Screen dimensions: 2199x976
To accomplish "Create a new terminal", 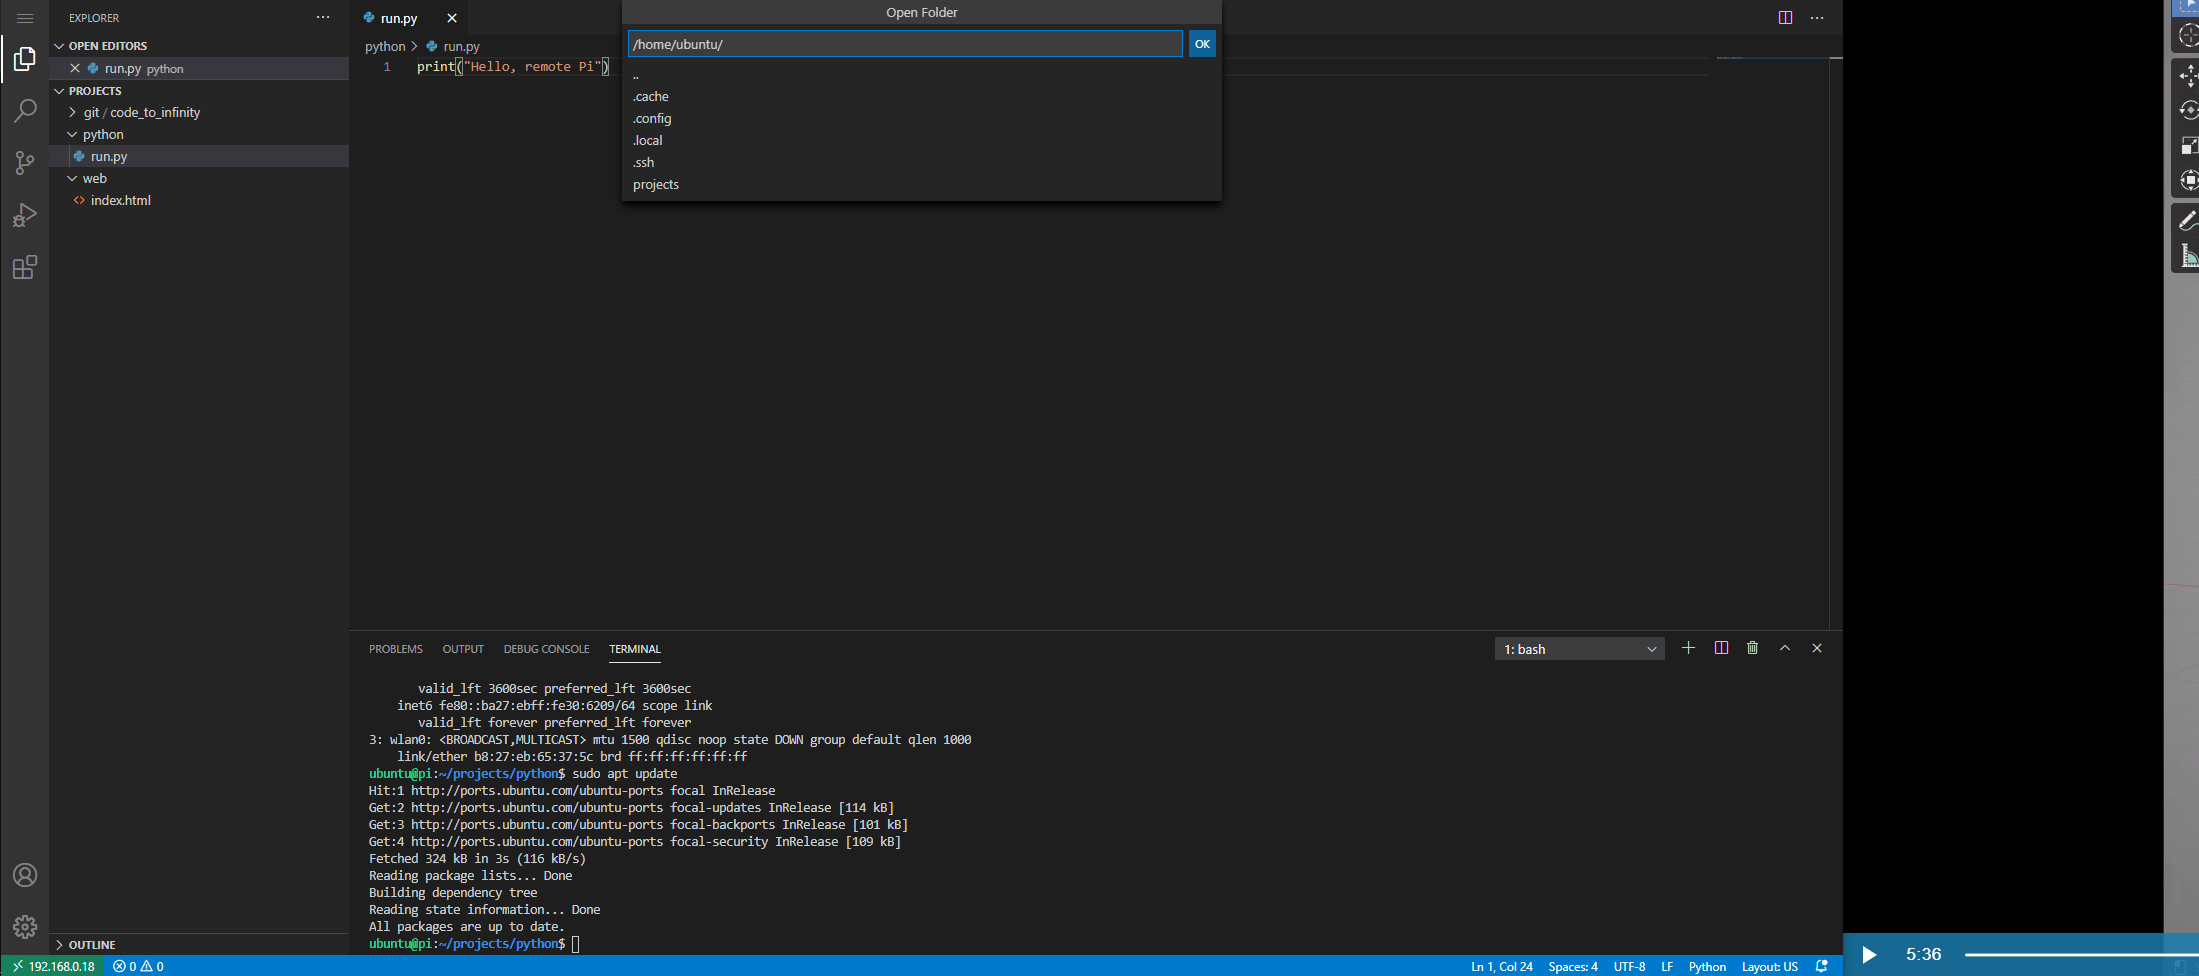I will [1688, 648].
